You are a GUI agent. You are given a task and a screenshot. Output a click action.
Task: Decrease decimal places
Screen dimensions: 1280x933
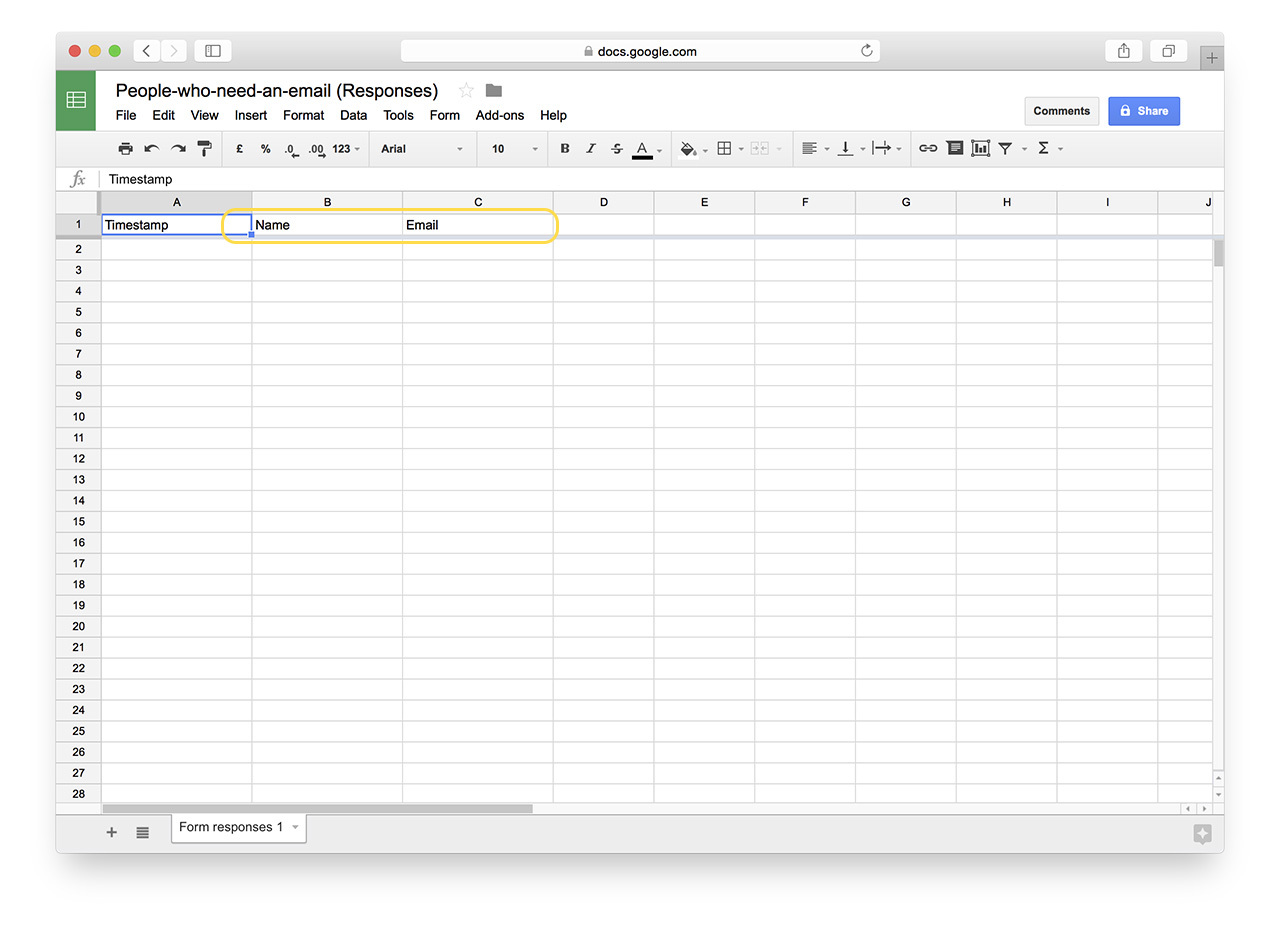point(291,149)
